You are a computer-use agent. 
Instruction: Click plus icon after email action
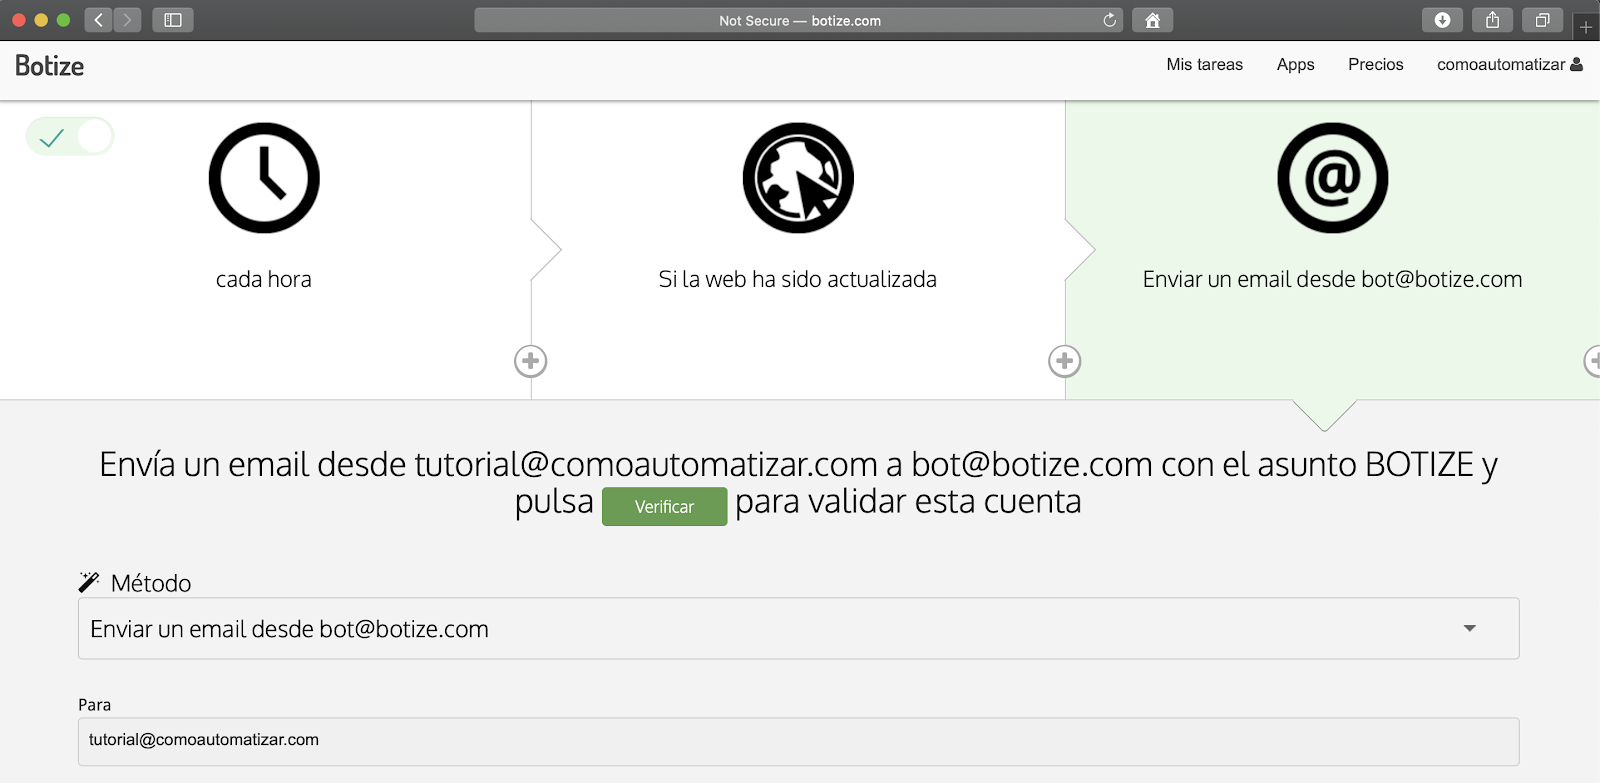1593,361
